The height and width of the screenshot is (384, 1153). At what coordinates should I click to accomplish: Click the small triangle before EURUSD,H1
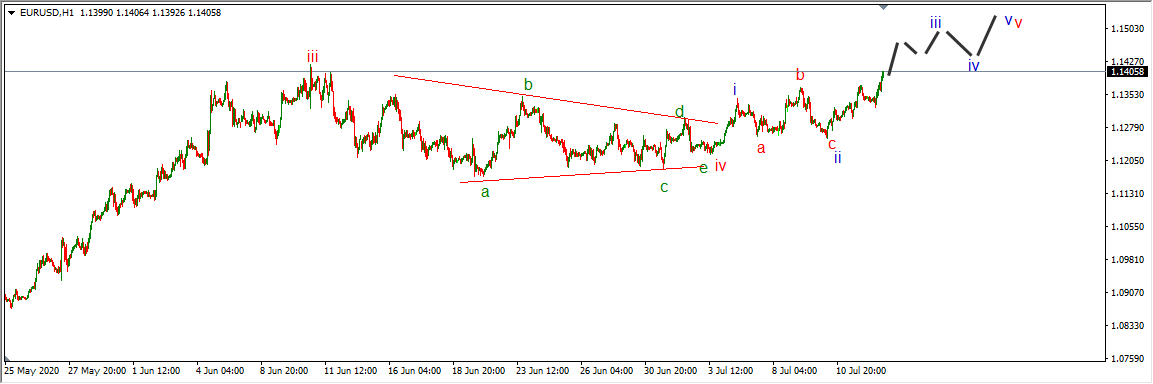[11, 13]
